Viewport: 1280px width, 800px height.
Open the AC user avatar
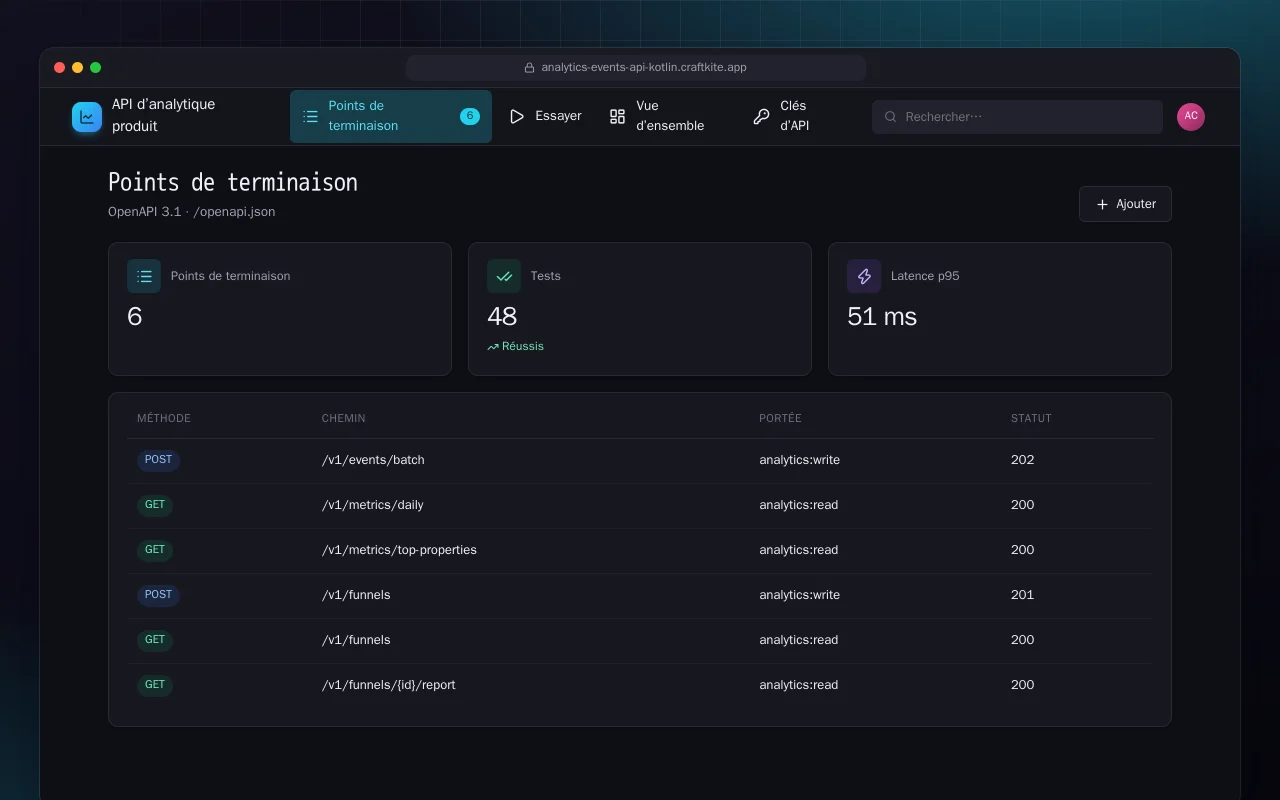[x=1191, y=117]
